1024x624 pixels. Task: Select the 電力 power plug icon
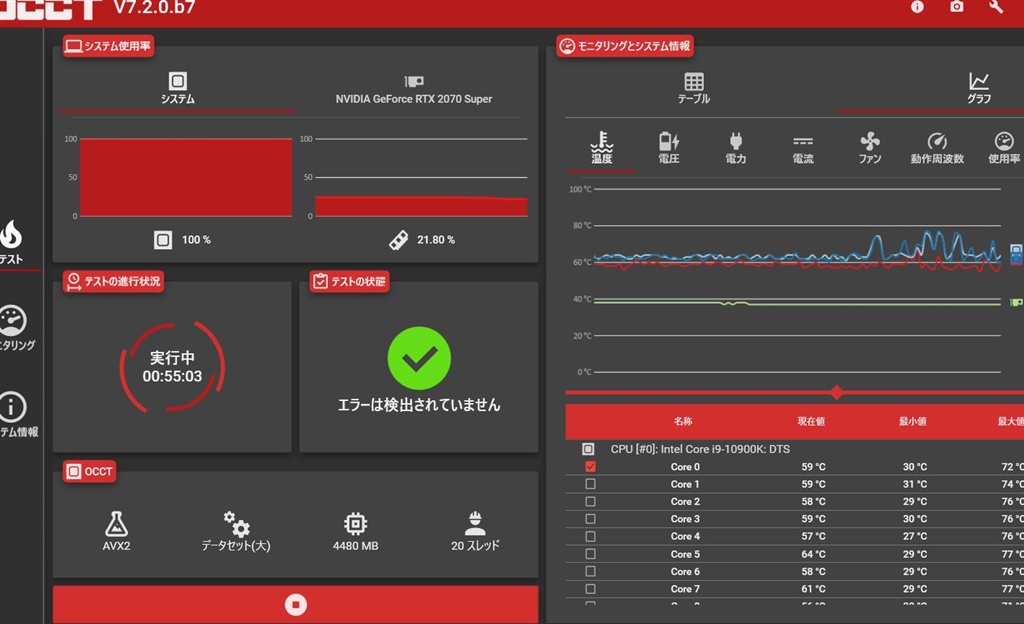736,148
